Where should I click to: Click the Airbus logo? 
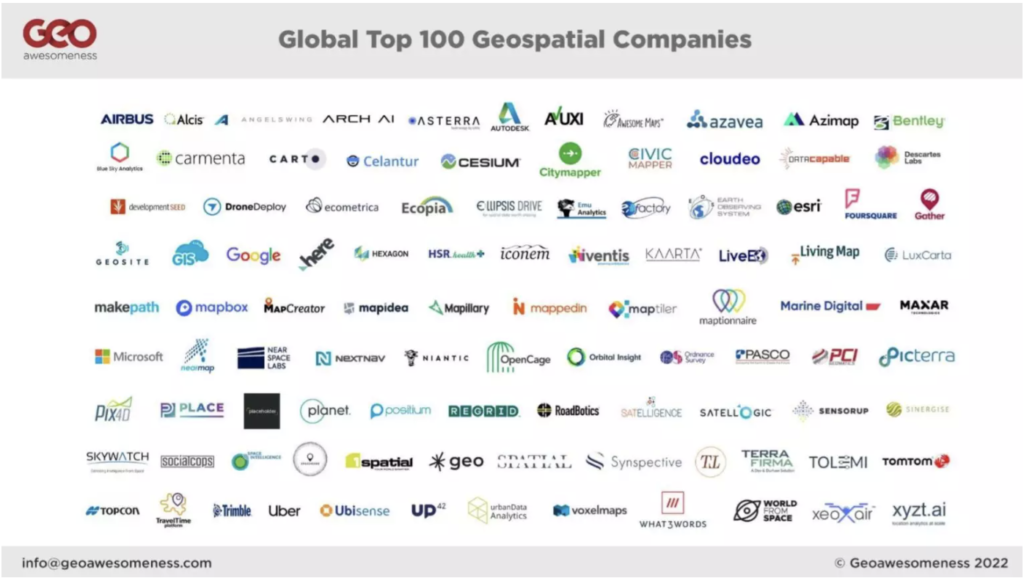click(127, 120)
